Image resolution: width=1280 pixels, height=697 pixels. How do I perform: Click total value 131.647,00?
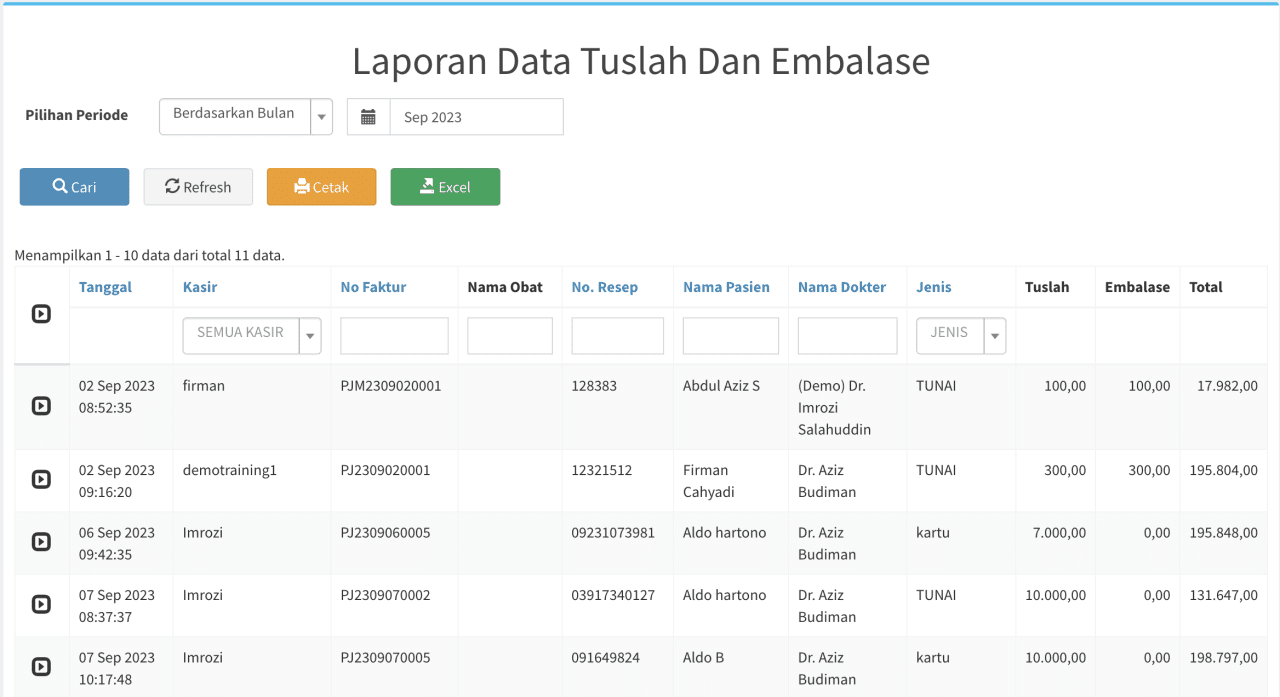click(x=1224, y=595)
